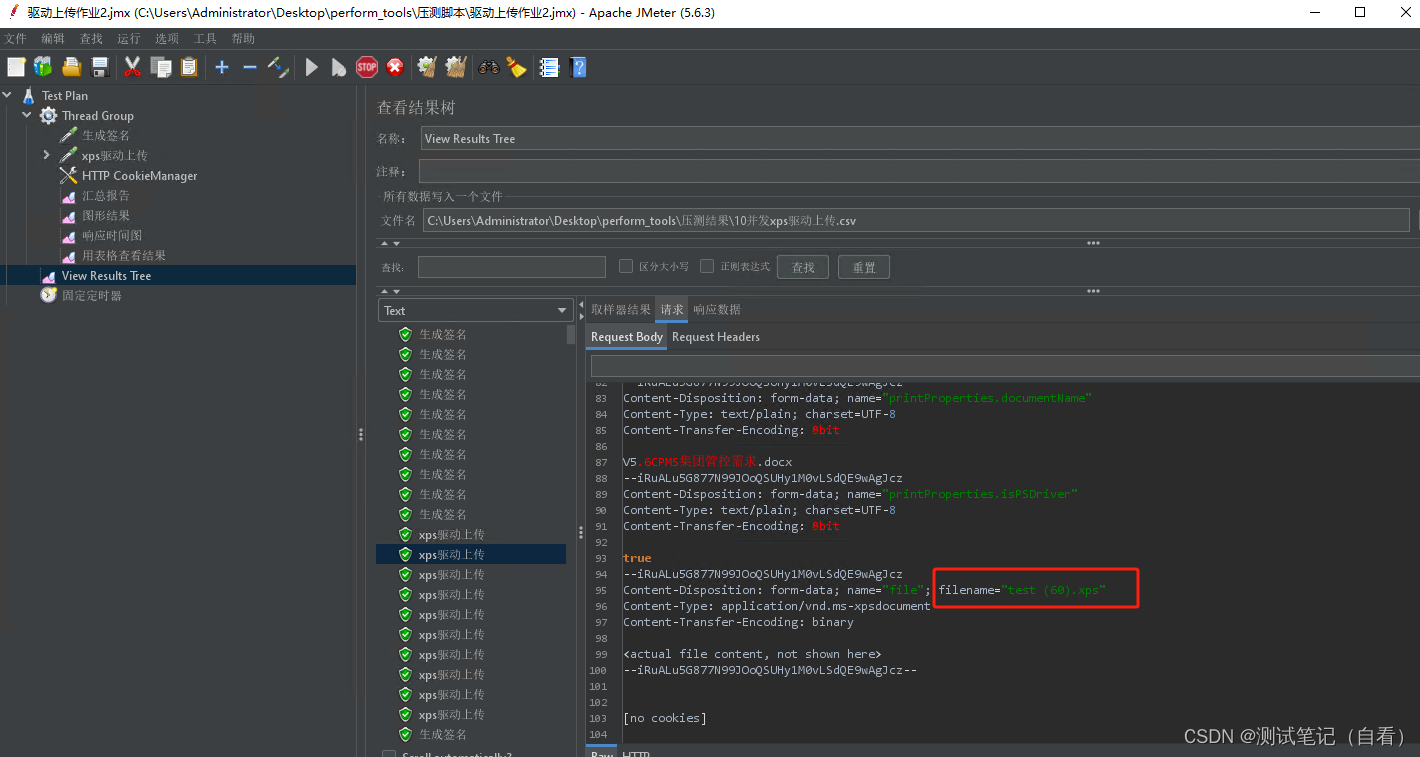Click Start no pauses icon
This screenshot has height=757, width=1420.
pos(339,67)
